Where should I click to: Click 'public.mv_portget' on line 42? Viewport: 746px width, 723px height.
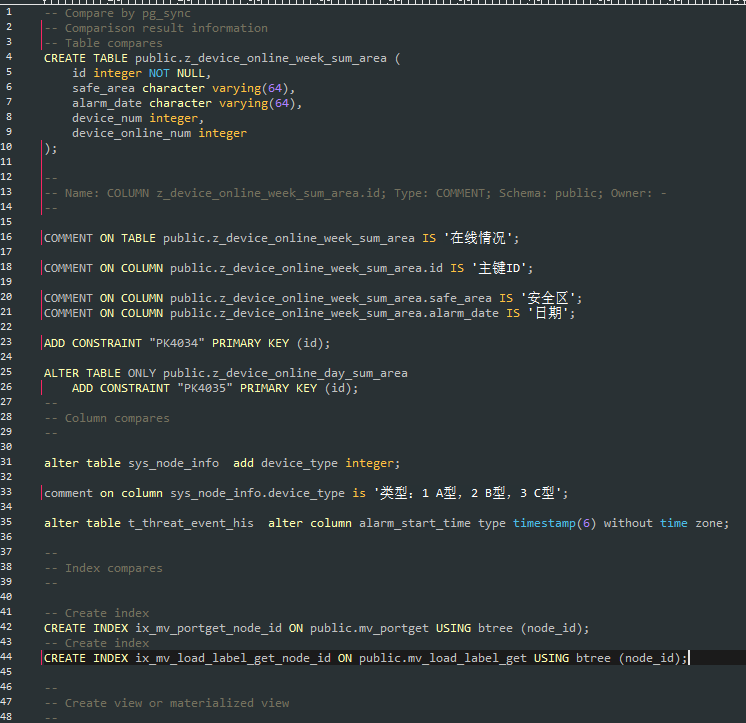point(369,628)
